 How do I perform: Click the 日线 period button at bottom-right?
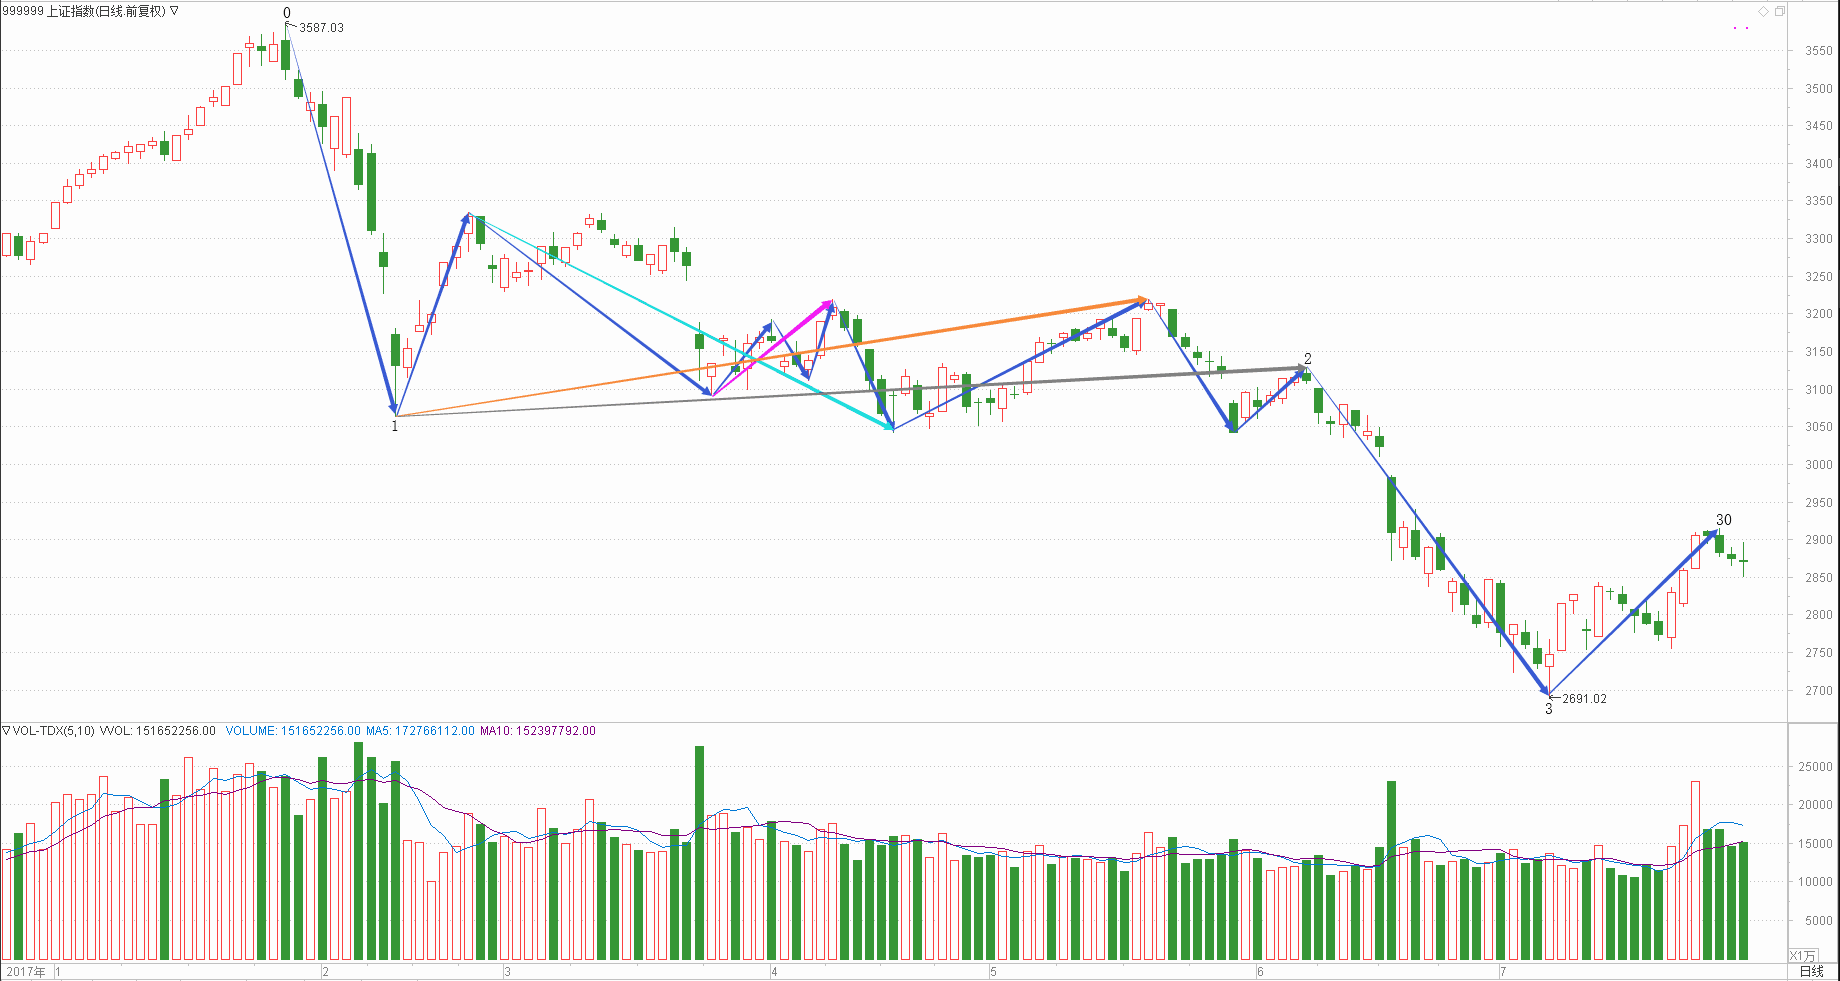(1811, 971)
